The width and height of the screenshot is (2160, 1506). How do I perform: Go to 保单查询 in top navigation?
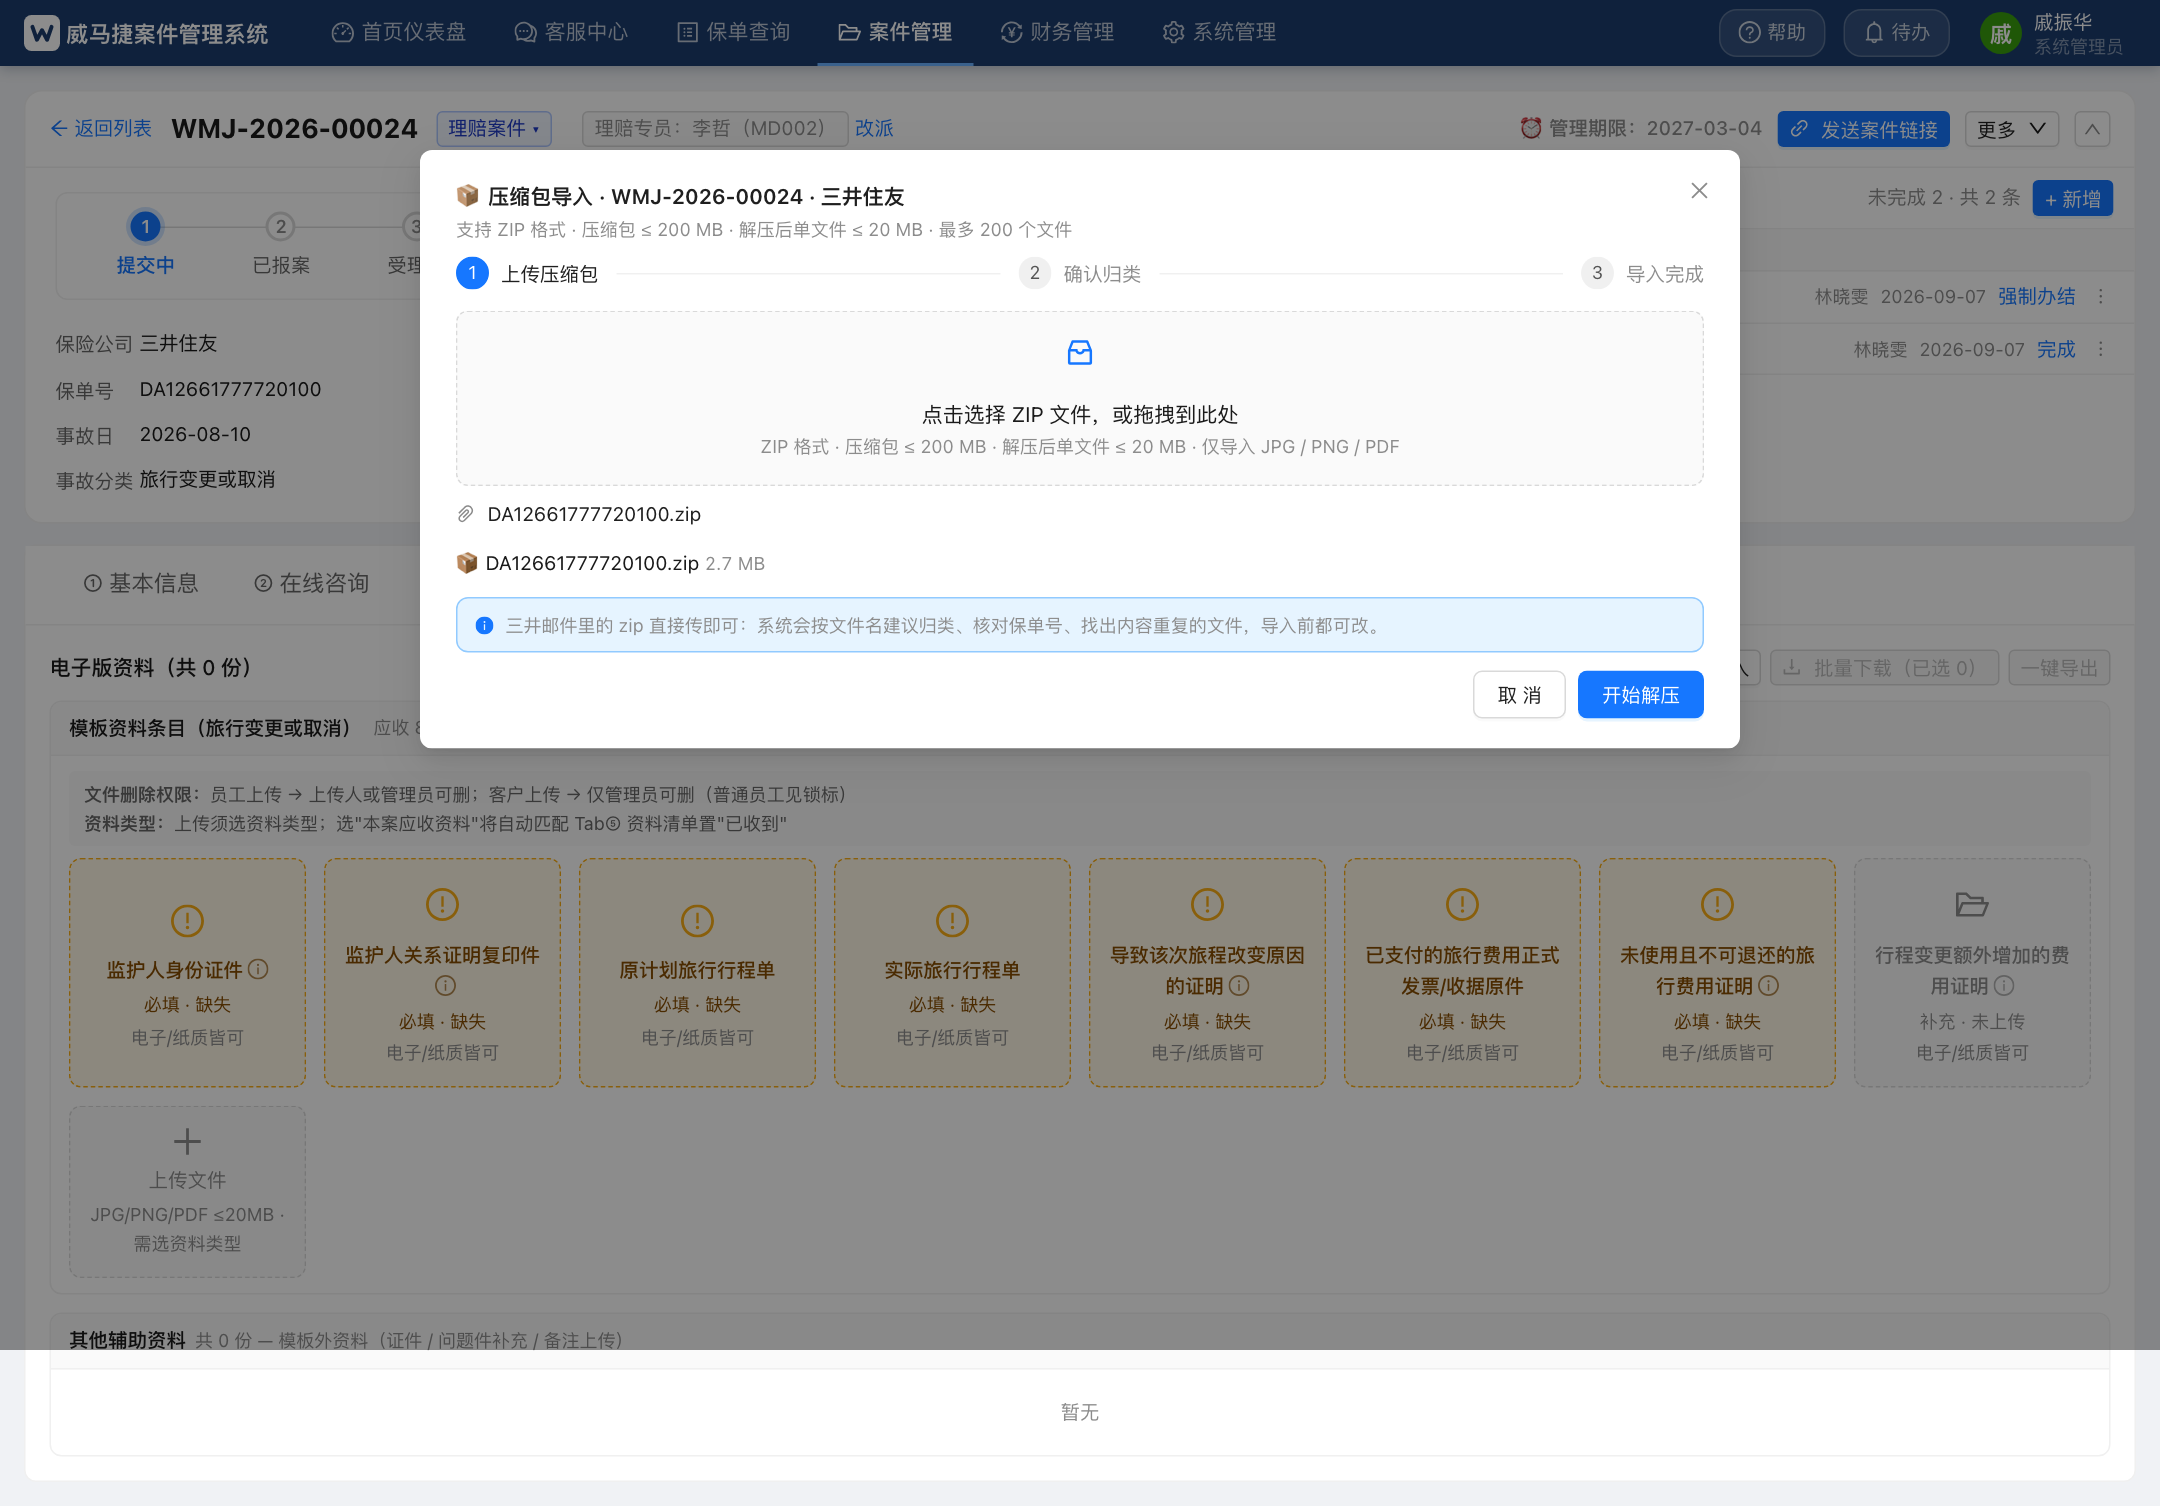click(x=734, y=33)
